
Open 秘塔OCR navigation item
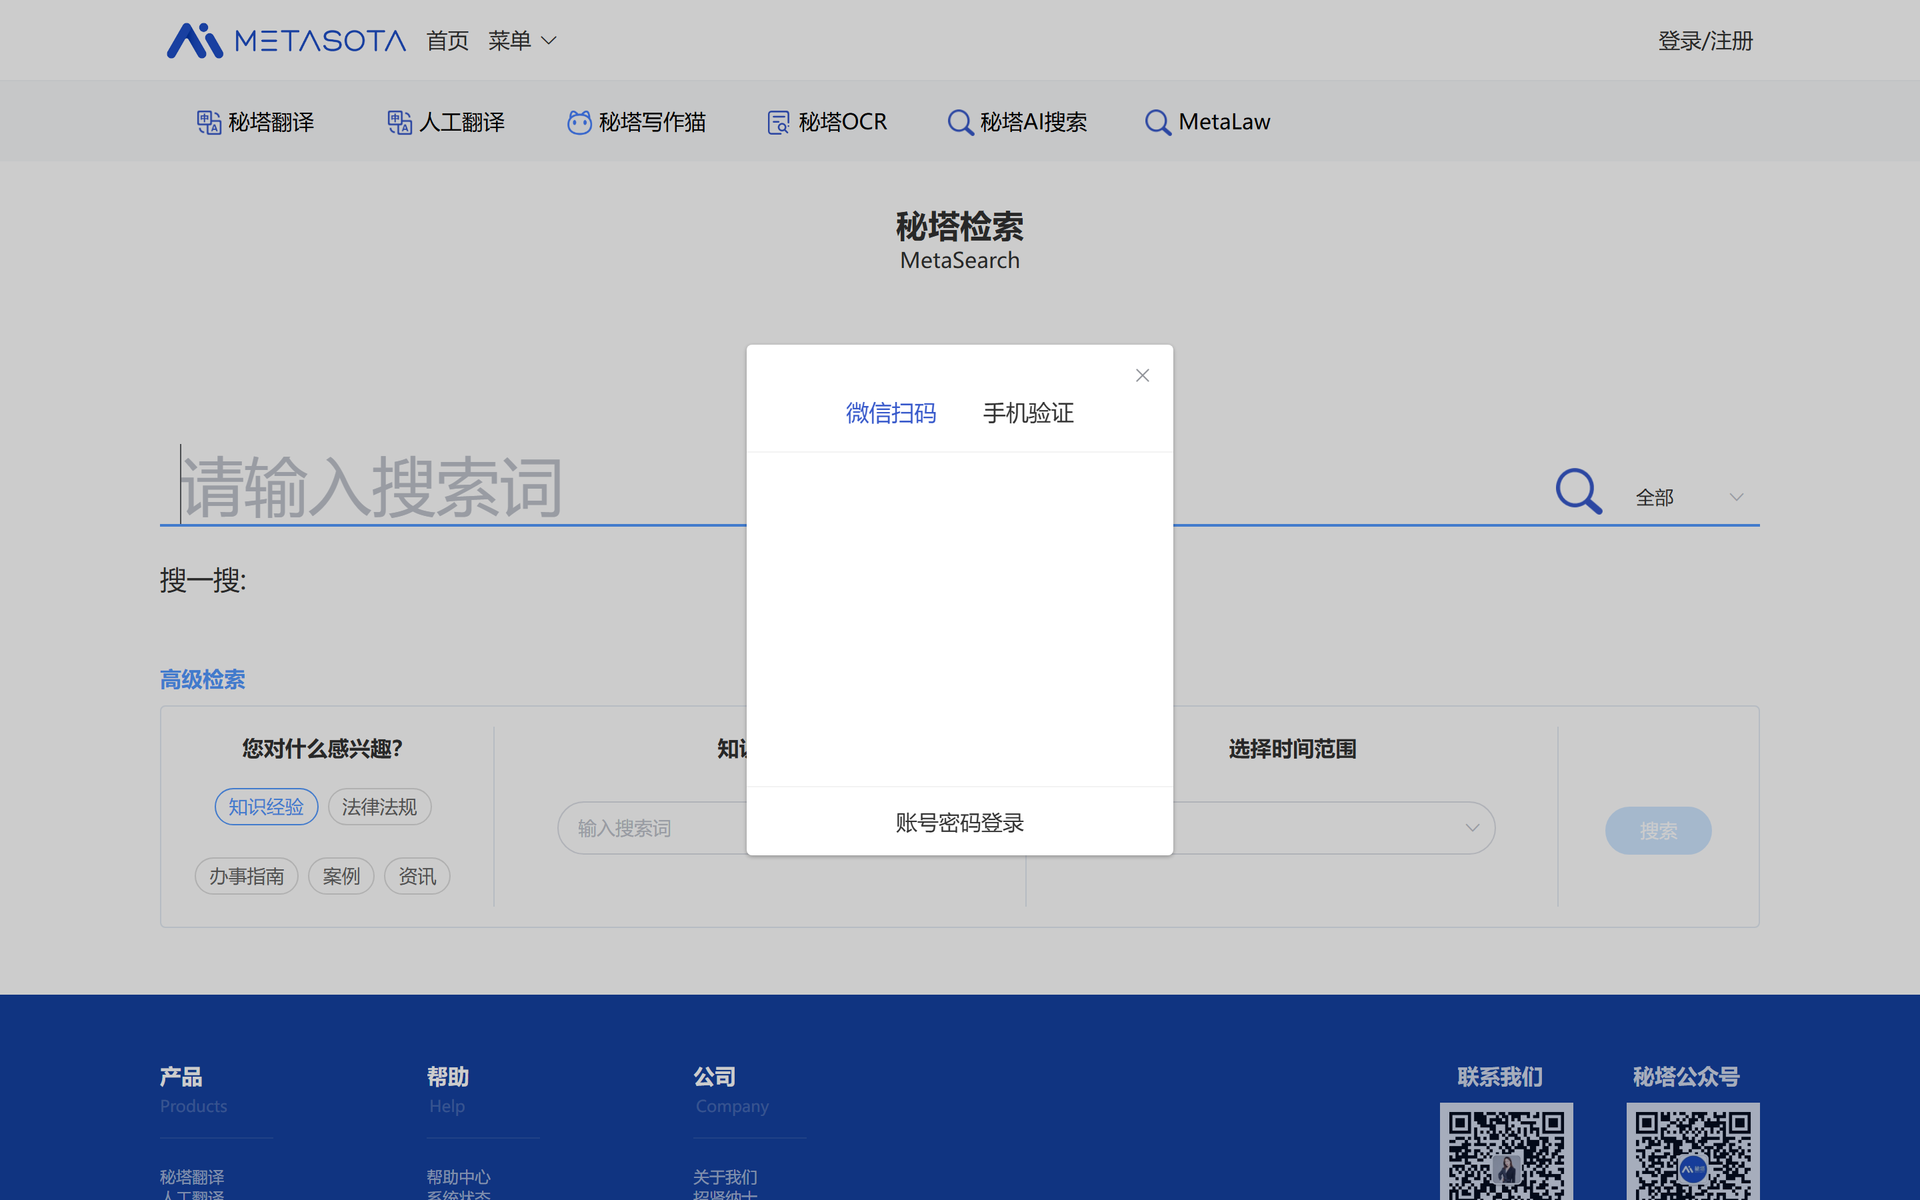pos(827,122)
